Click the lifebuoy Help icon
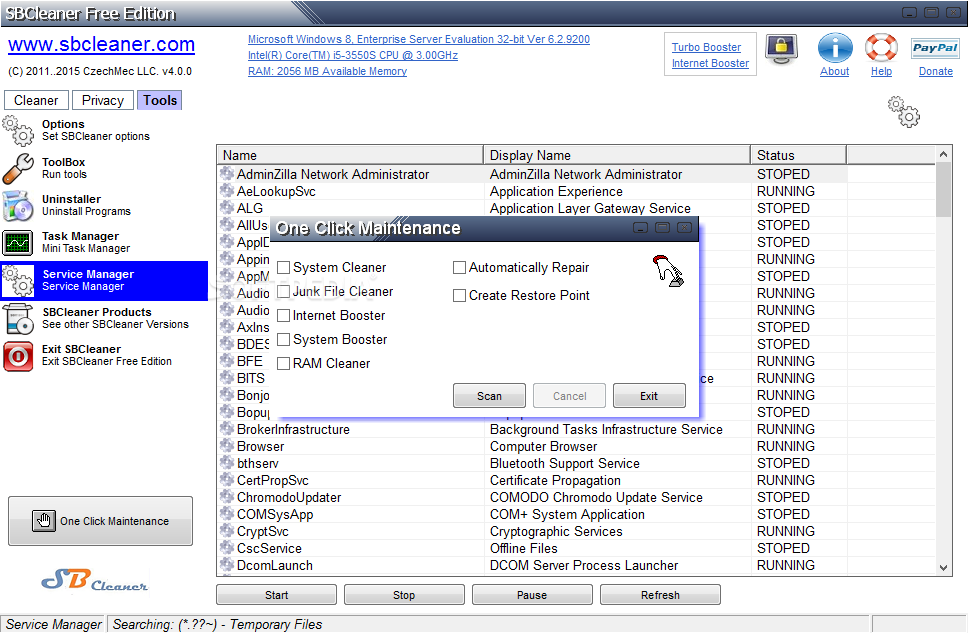Viewport: 968px width, 633px height. 881,48
